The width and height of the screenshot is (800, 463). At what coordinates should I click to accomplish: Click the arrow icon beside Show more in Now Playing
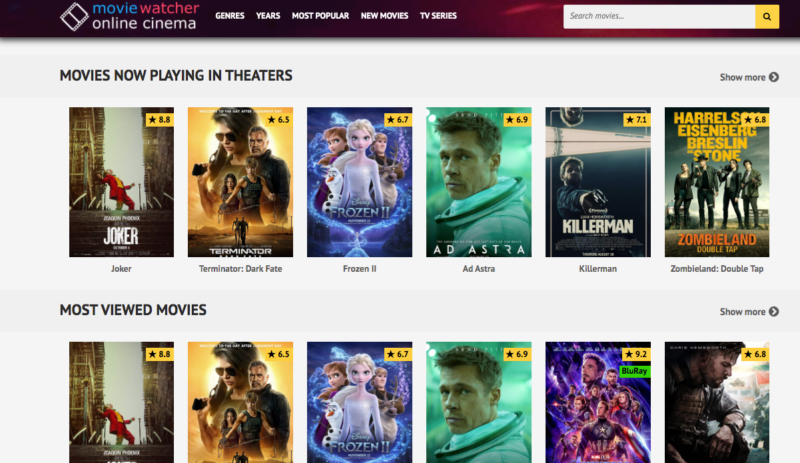(x=774, y=77)
